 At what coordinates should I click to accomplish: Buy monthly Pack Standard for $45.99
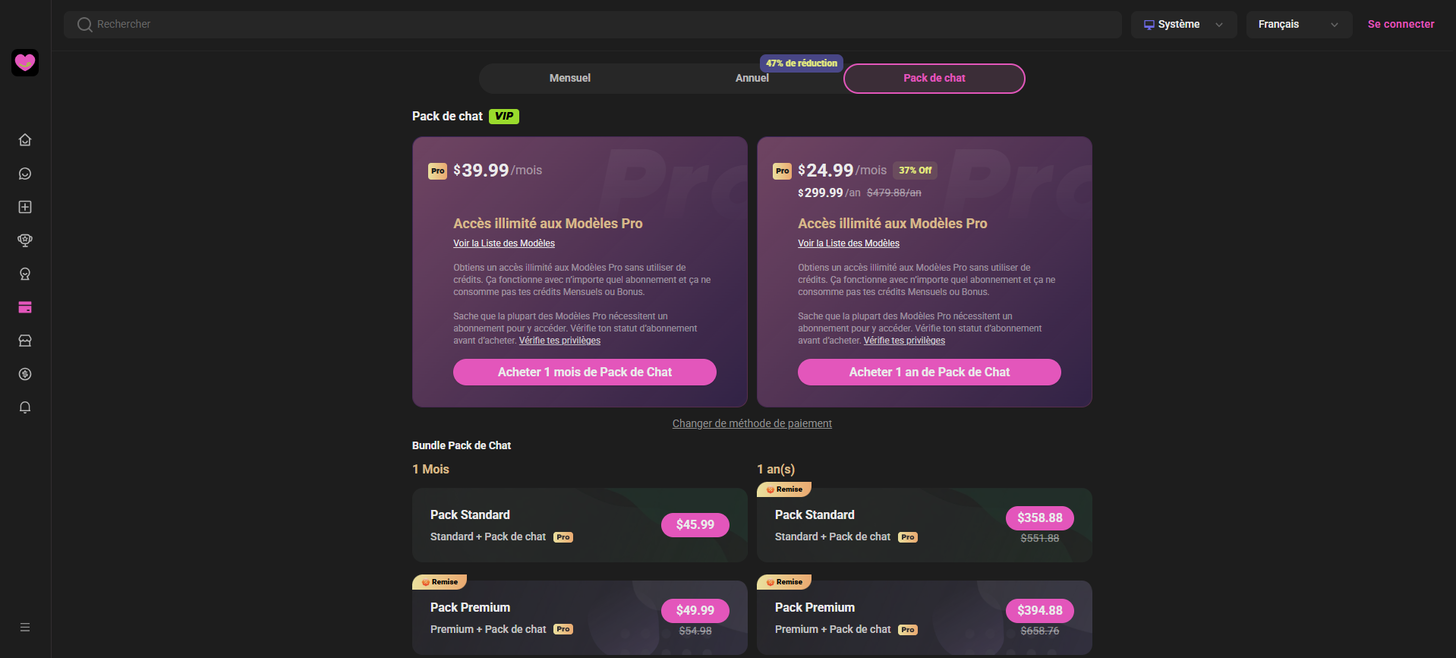coord(695,524)
